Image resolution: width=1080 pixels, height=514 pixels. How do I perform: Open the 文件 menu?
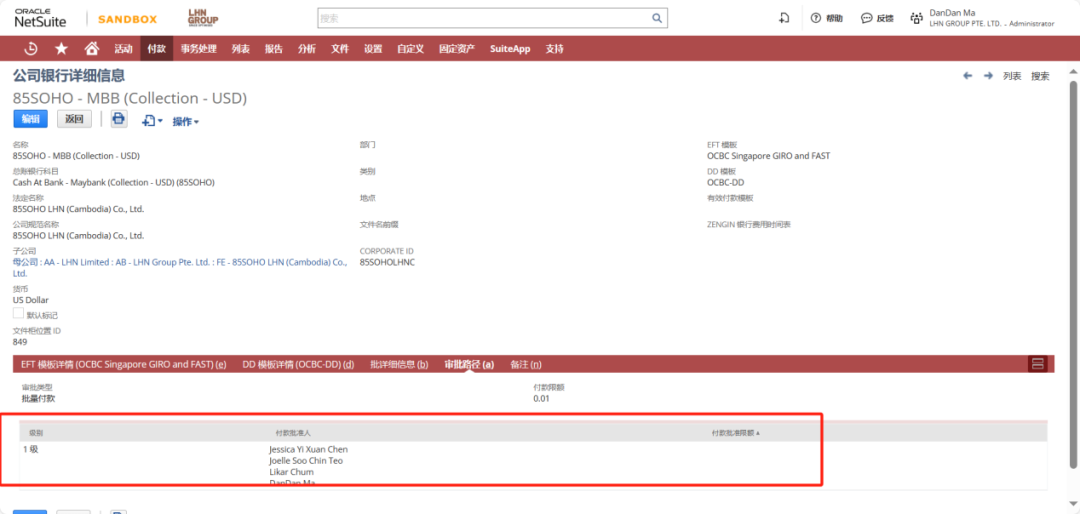tap(340, 49)
